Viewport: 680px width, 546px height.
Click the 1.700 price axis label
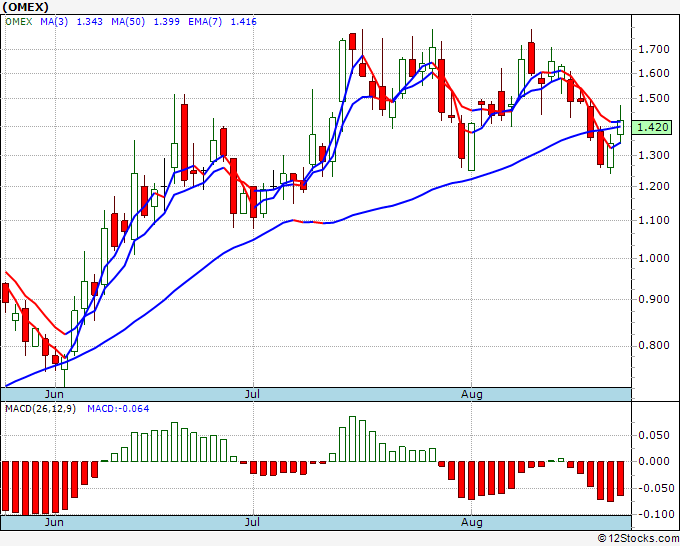[654, 49]
